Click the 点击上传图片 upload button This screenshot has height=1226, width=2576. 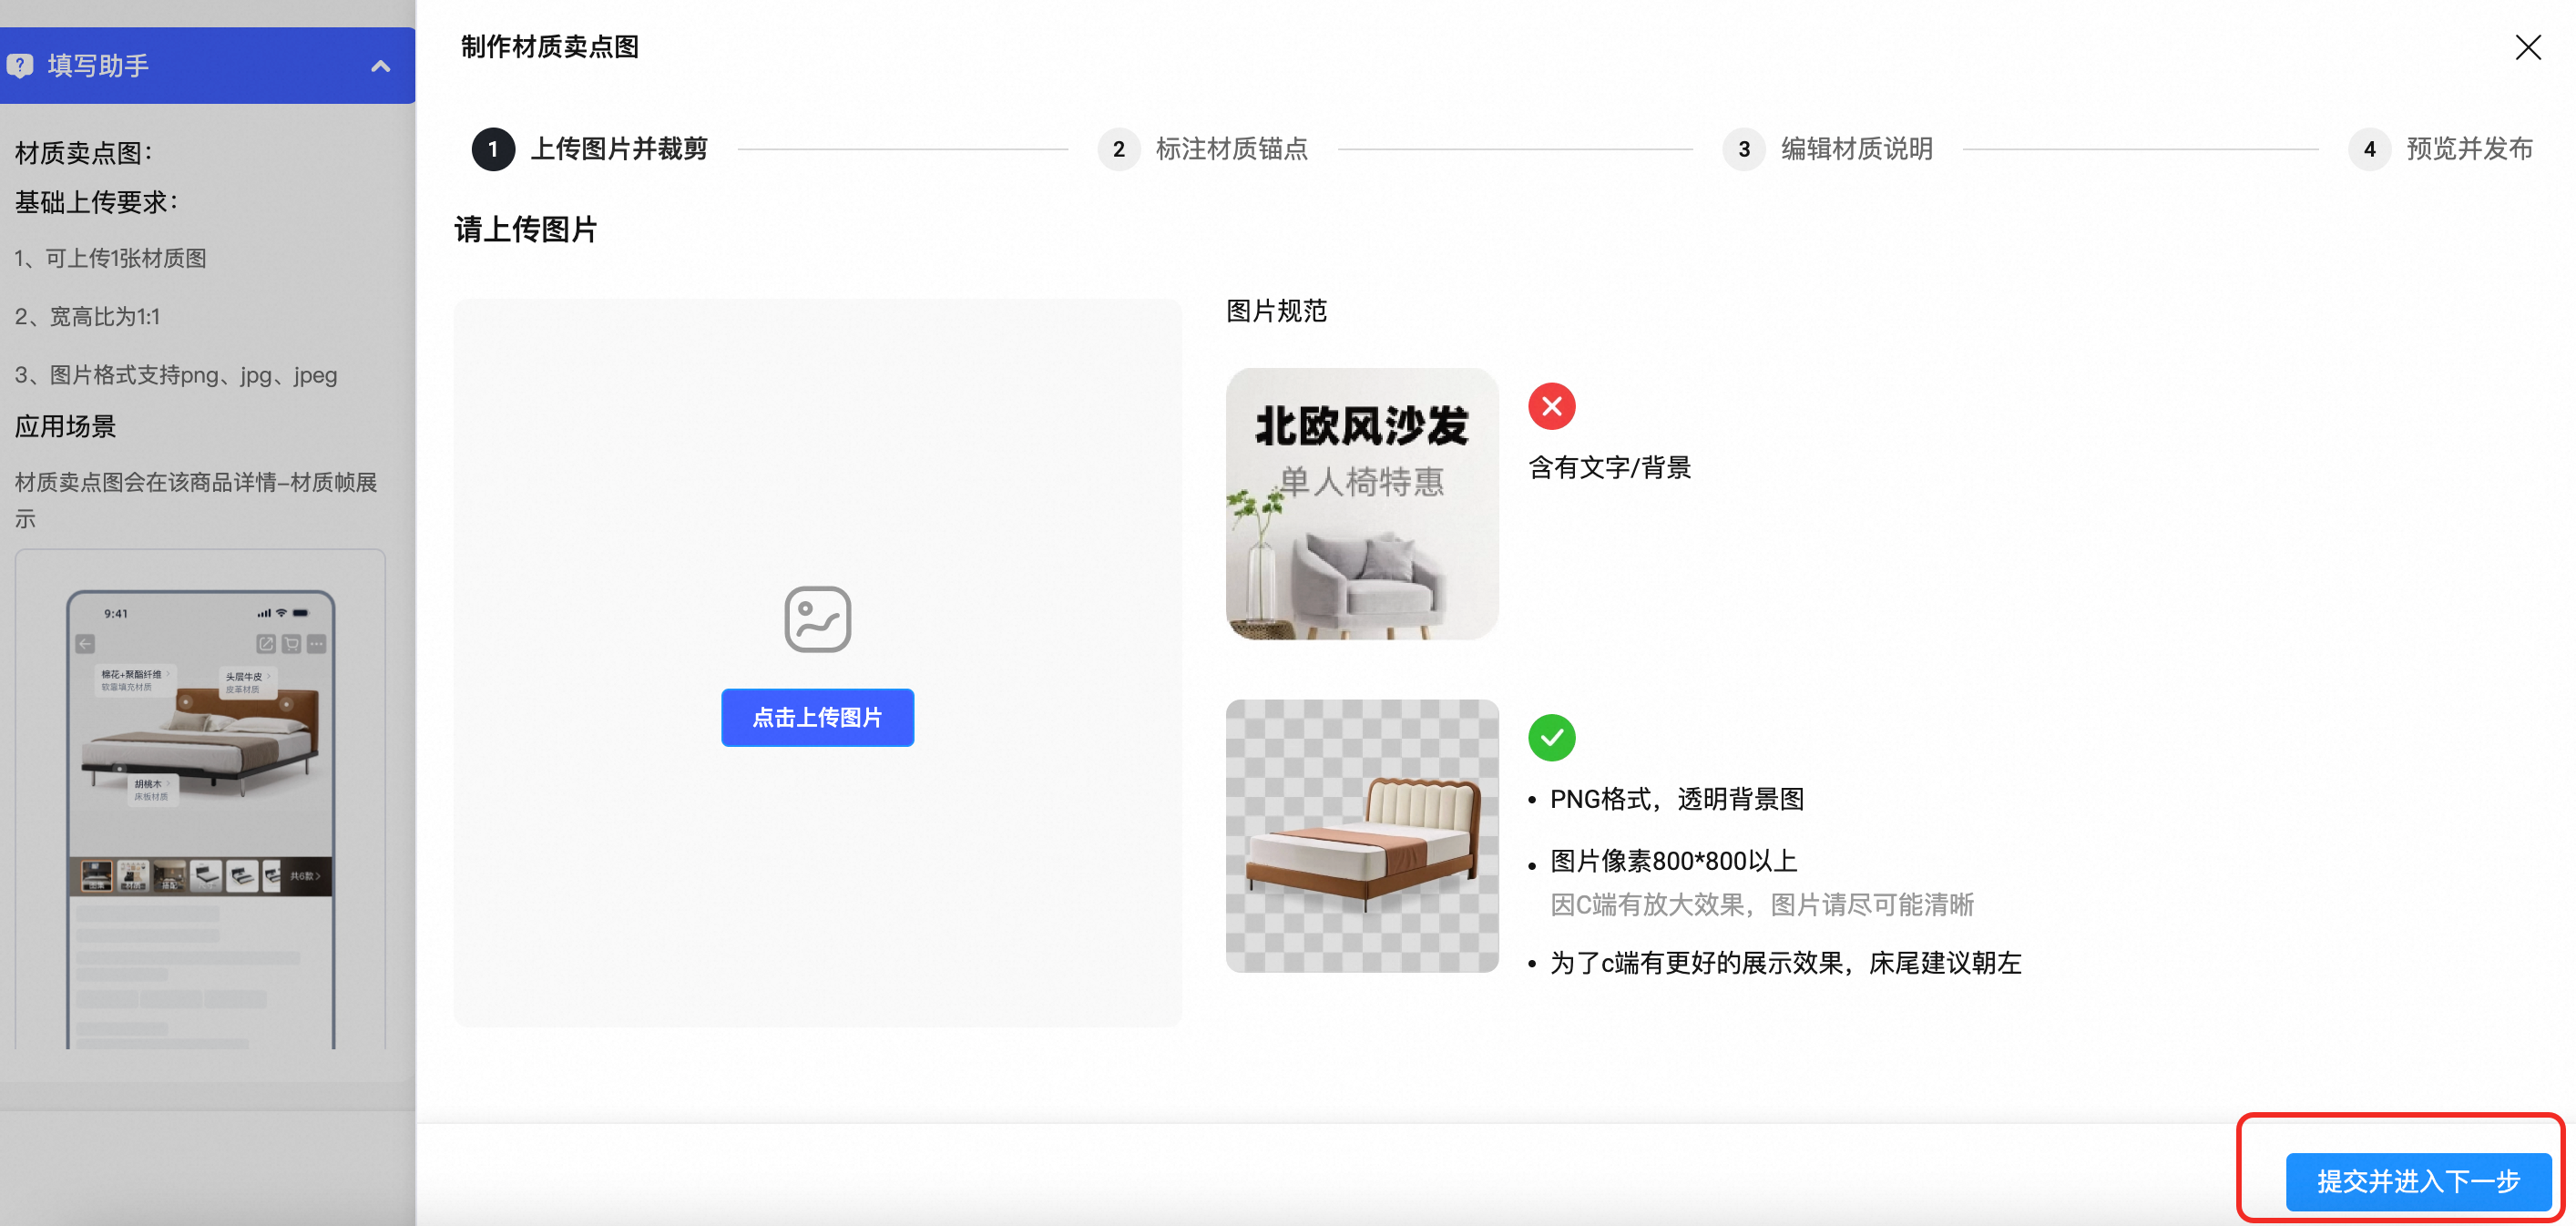[x=817, y=717]
